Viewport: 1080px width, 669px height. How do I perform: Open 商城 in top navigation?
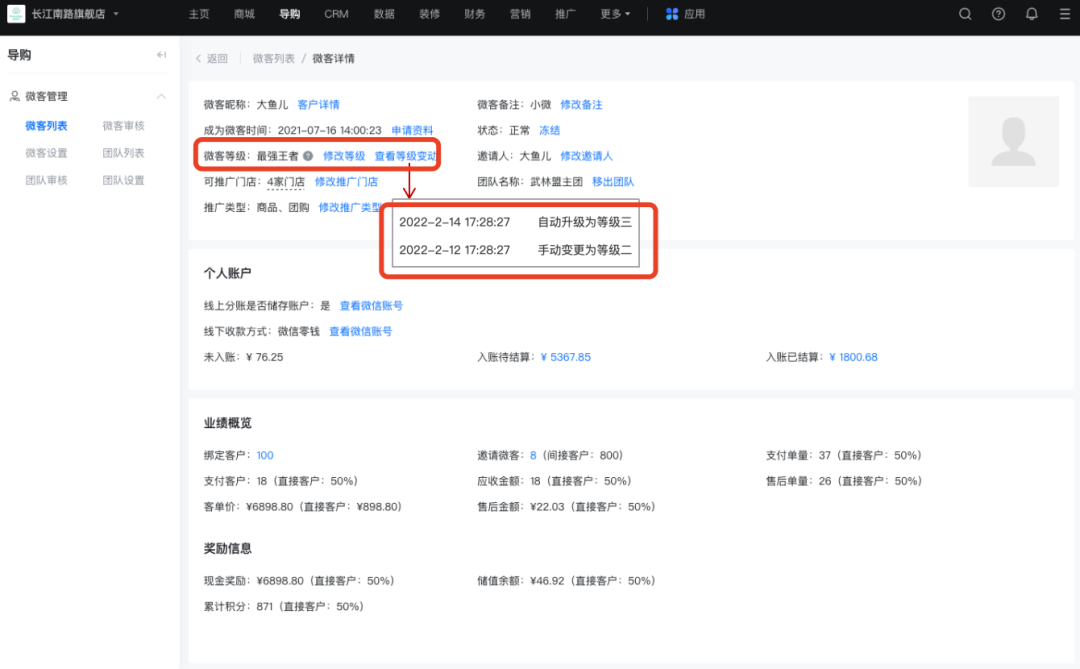[245, 14]
